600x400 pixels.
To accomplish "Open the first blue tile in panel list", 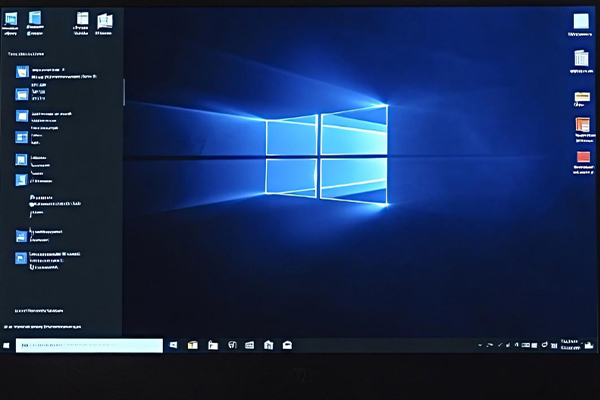I will click(x=22, y=72).
